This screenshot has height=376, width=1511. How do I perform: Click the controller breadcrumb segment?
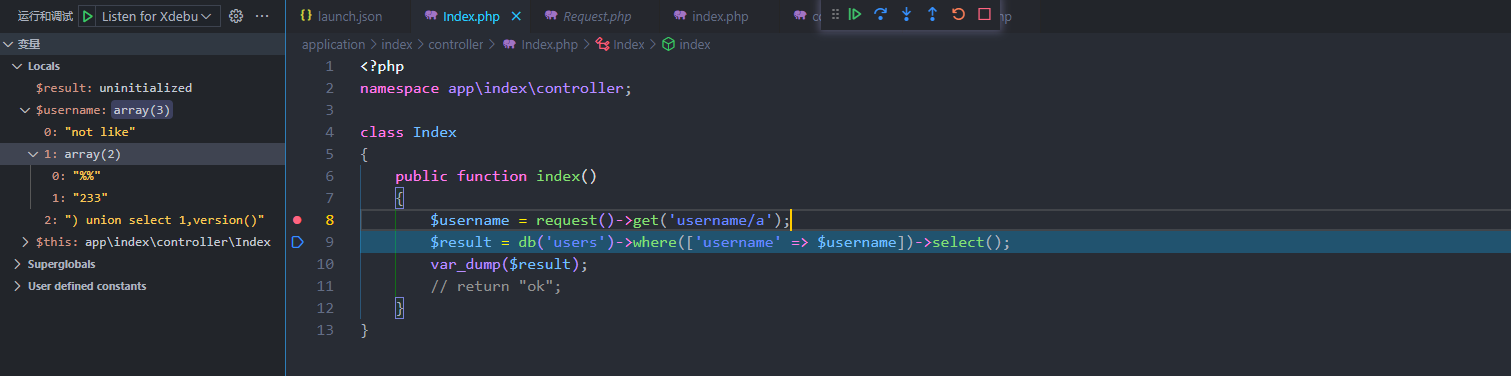[456, 44]
